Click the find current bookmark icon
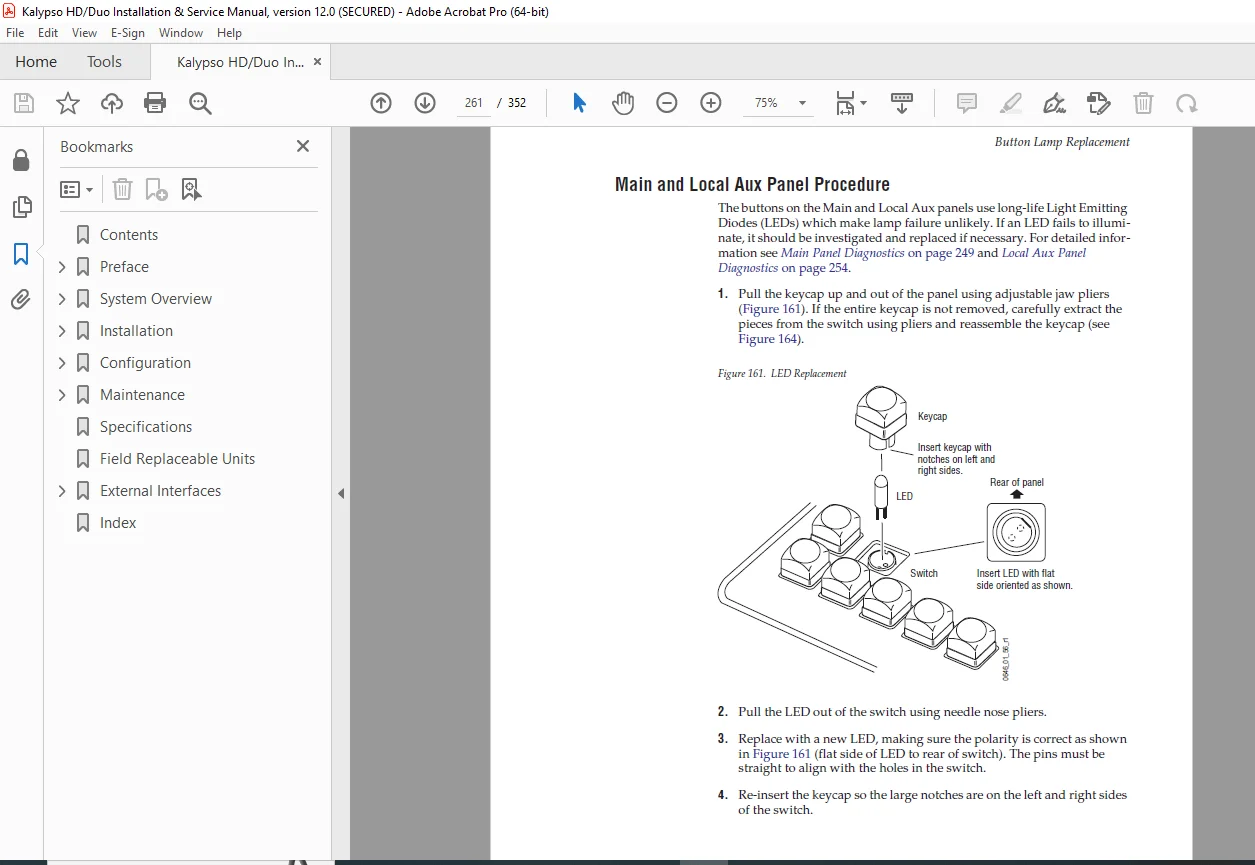This screenshot has height=865, width=1255. (x=191, y=189)
